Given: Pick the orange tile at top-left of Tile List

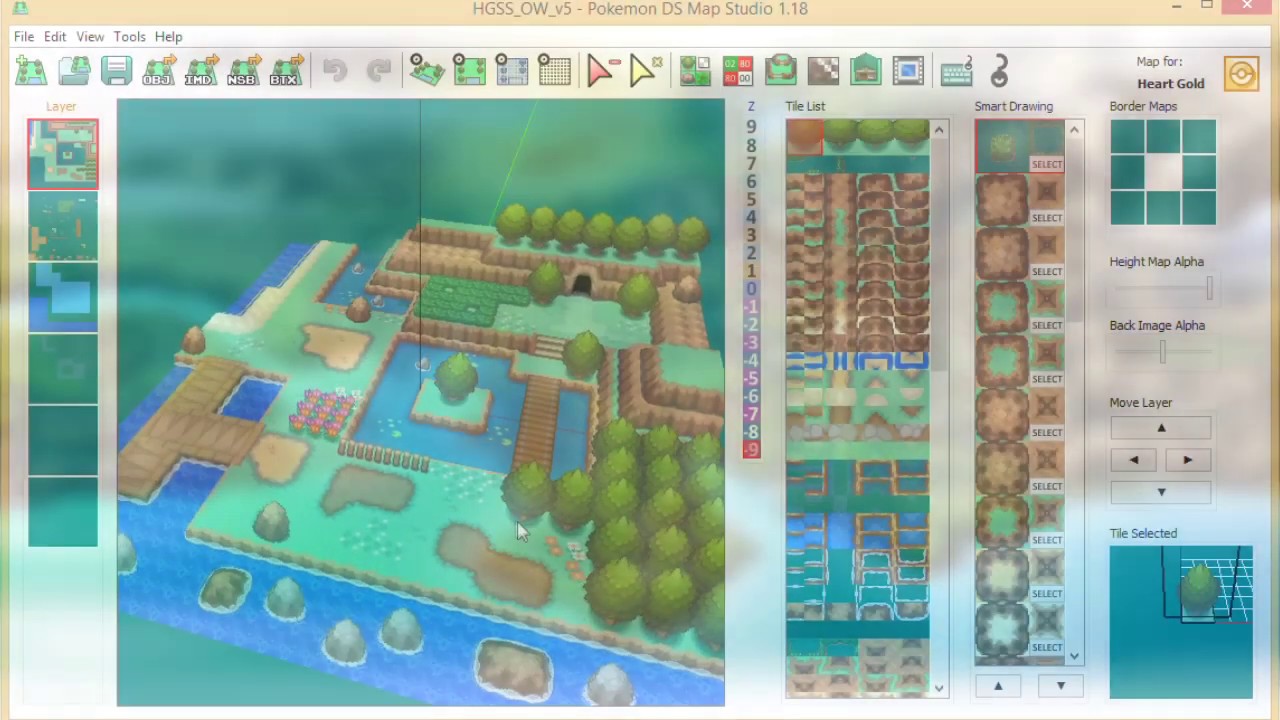Looking at the screenshot, I should (x=804, y=137).
